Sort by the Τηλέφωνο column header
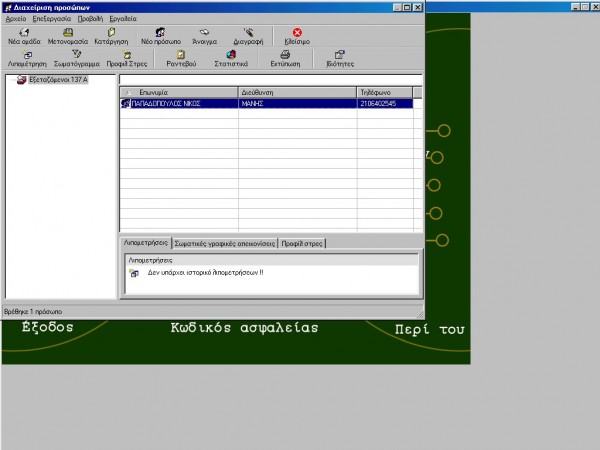 pos(385,93)
